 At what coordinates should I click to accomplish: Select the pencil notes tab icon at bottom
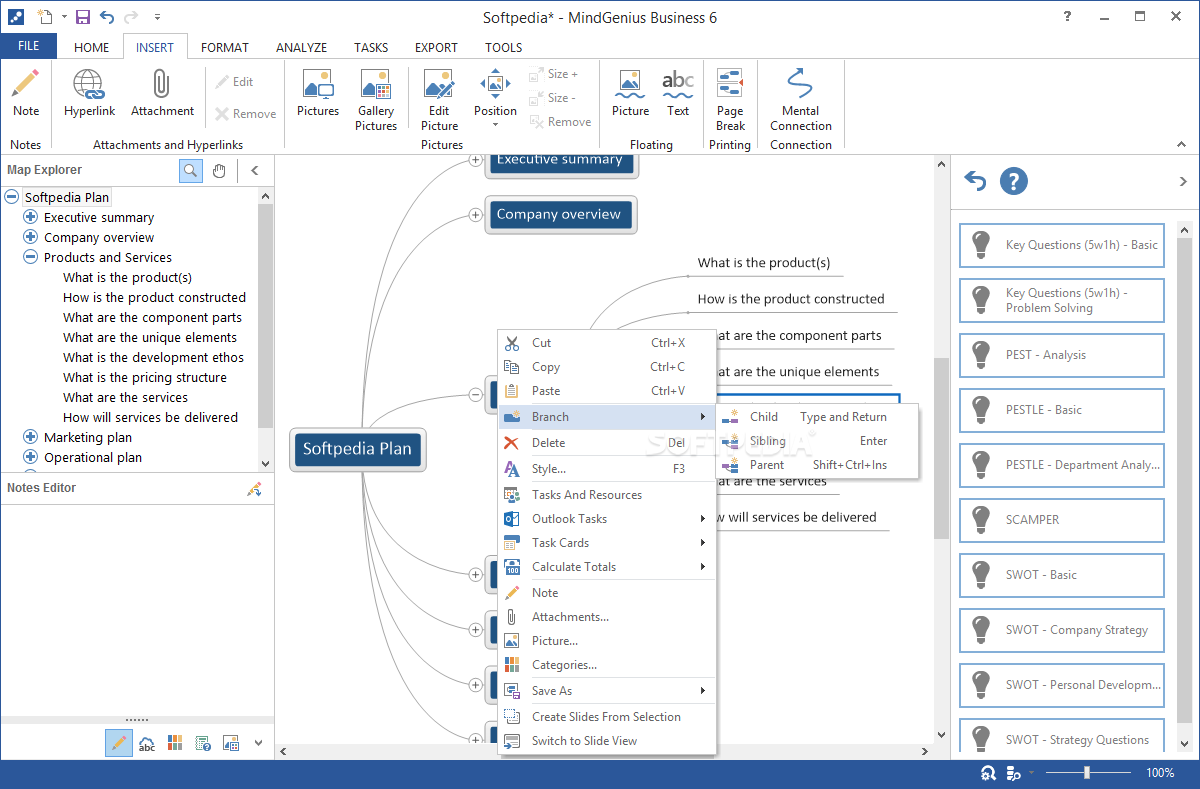(x=119, y=743)
